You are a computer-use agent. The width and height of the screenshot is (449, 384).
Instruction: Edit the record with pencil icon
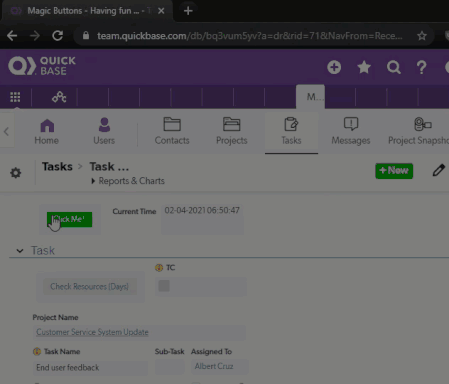tap(439, 170)
